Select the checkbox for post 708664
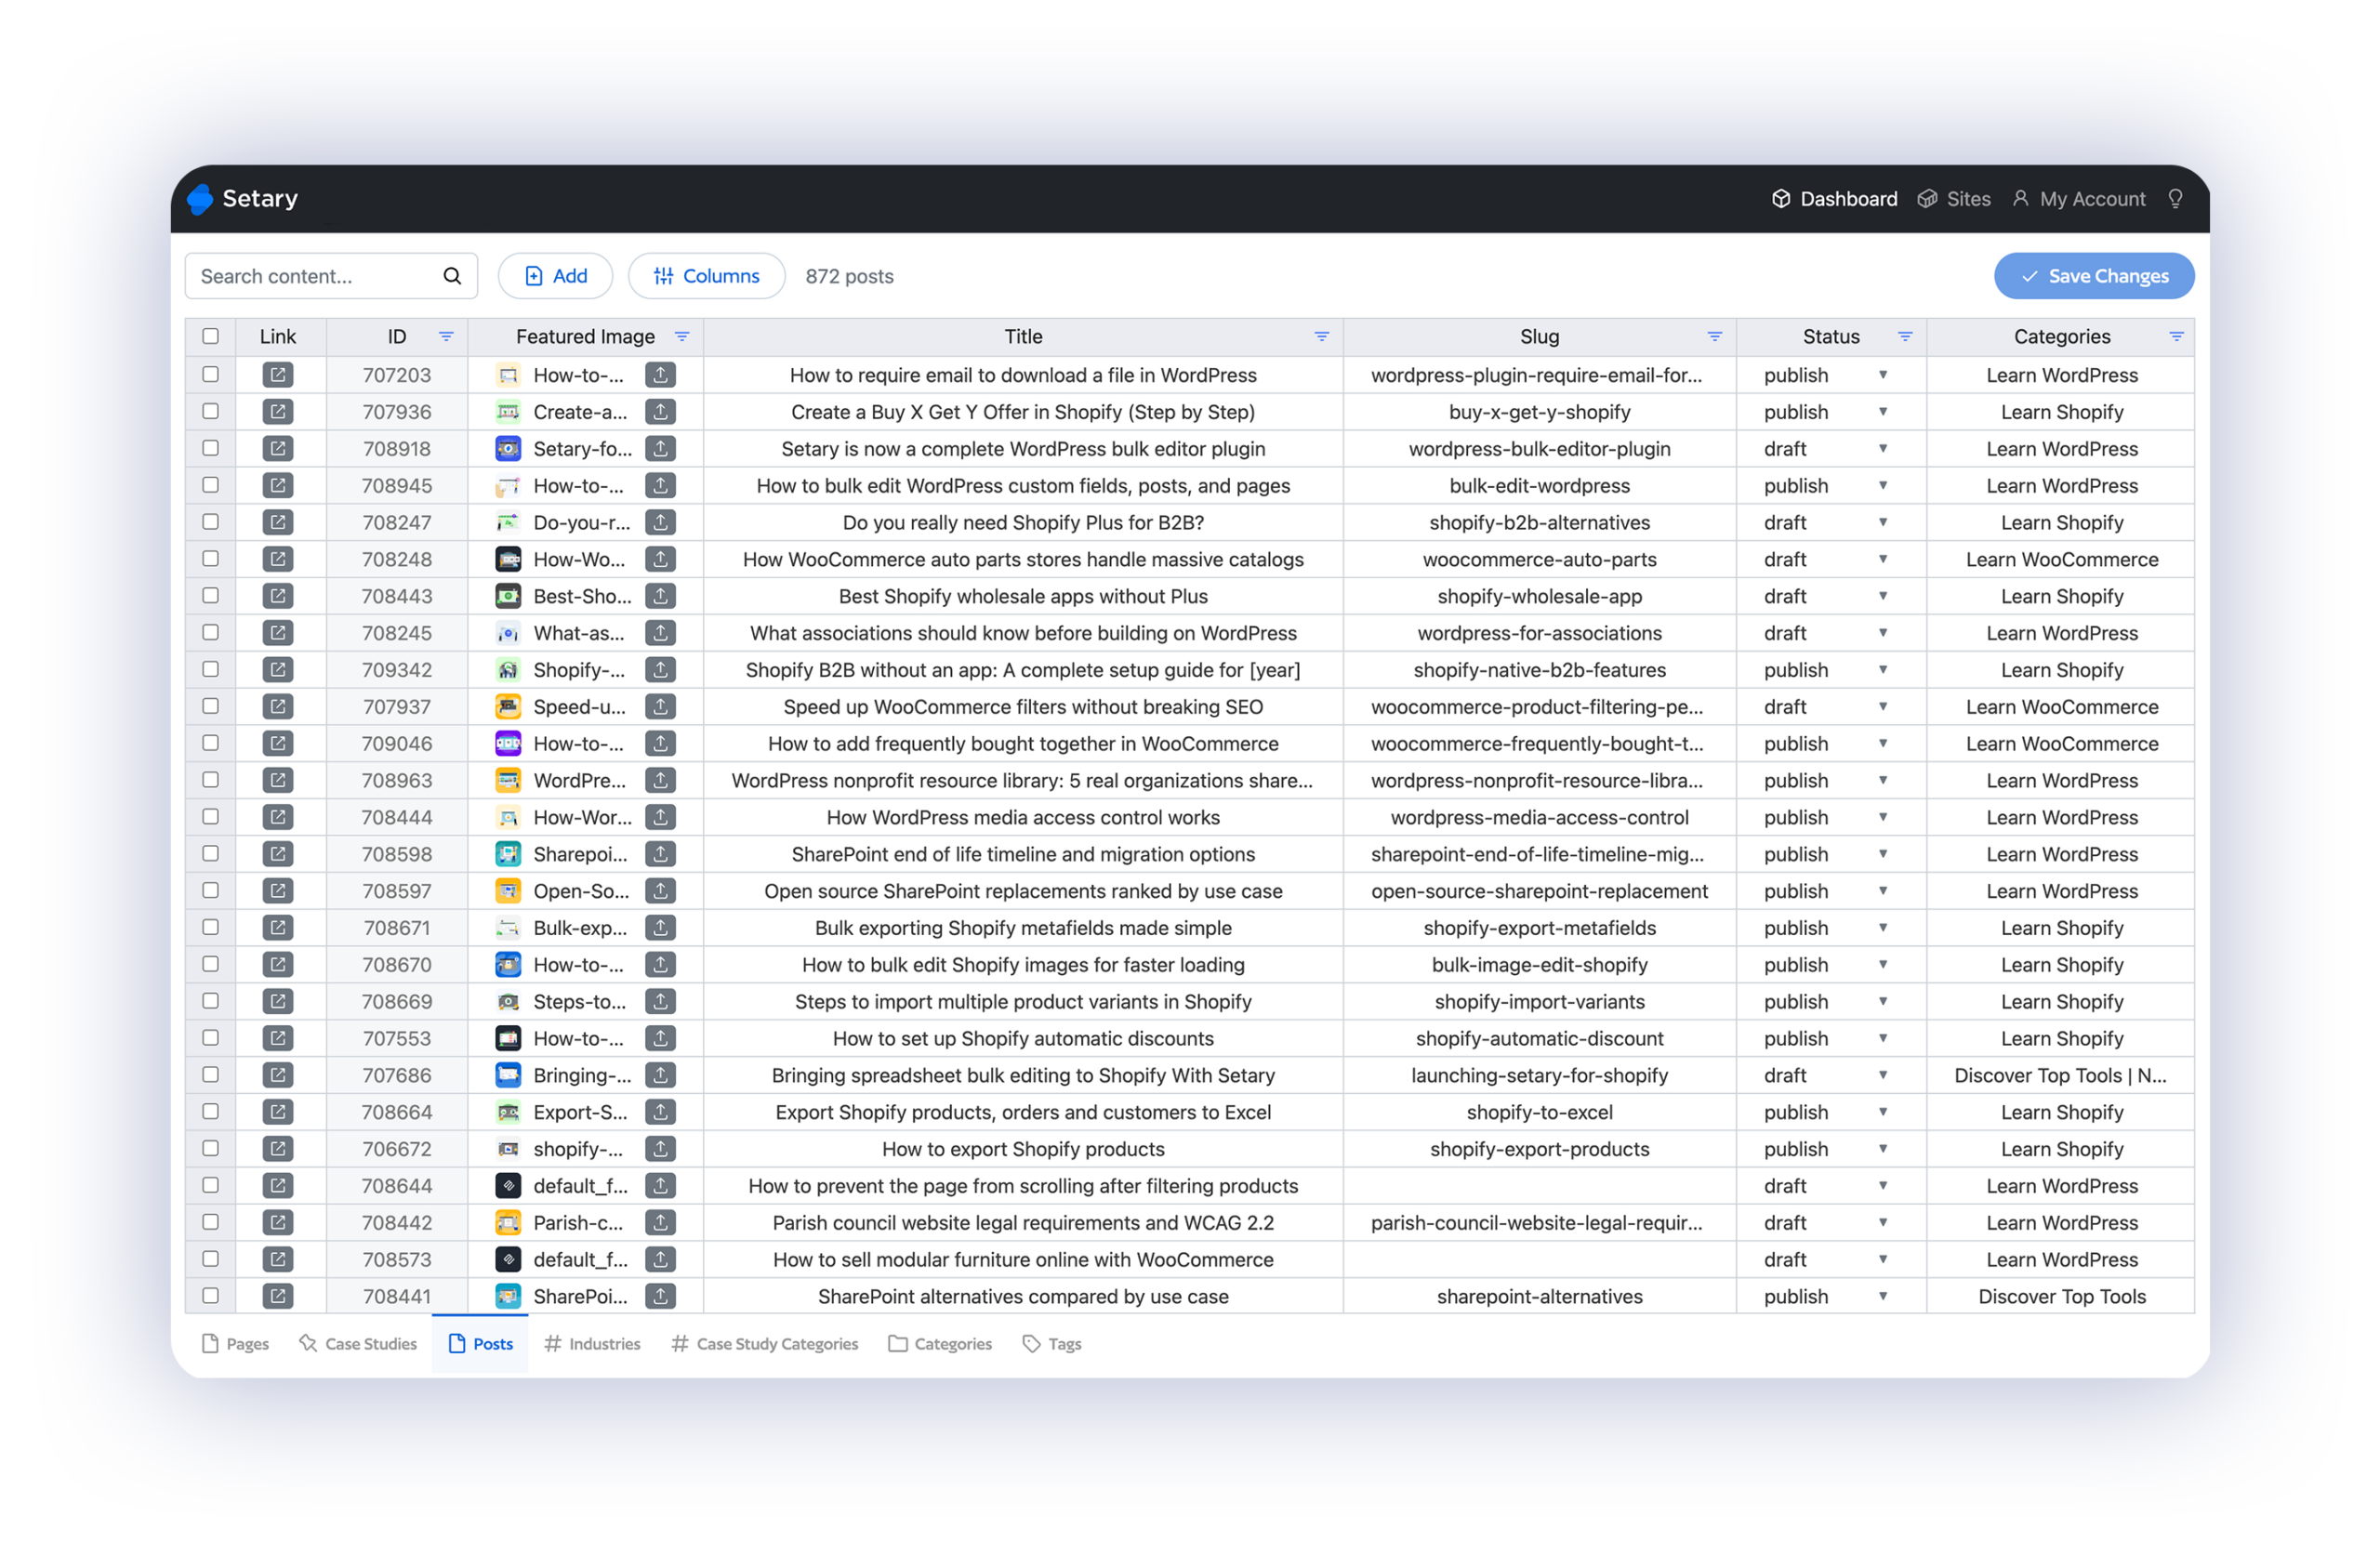2380x1542 pixels. pyautogui.click(x=210, y=1111)
